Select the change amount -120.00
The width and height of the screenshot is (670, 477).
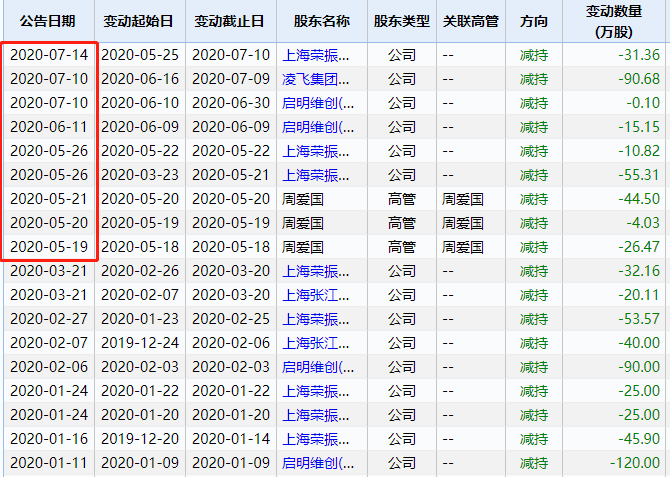click(635, 462)
